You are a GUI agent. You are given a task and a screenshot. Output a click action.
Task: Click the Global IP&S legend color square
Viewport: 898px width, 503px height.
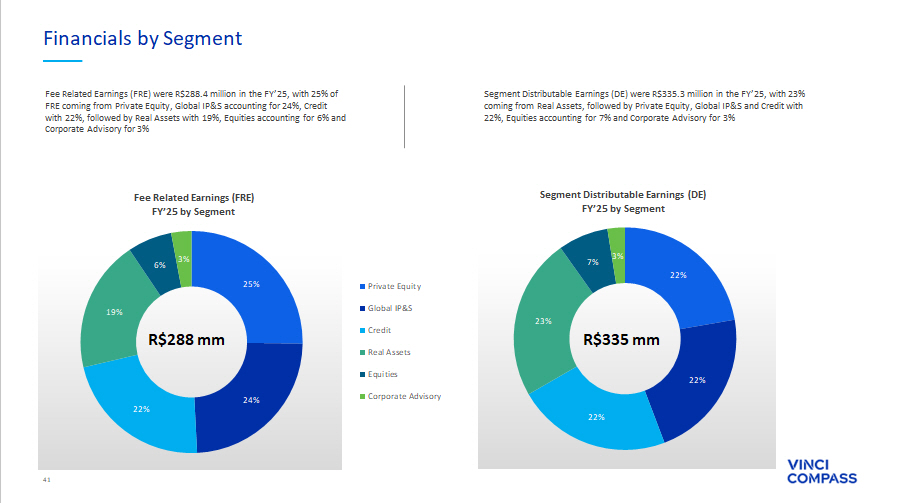(x=361, y=308)
